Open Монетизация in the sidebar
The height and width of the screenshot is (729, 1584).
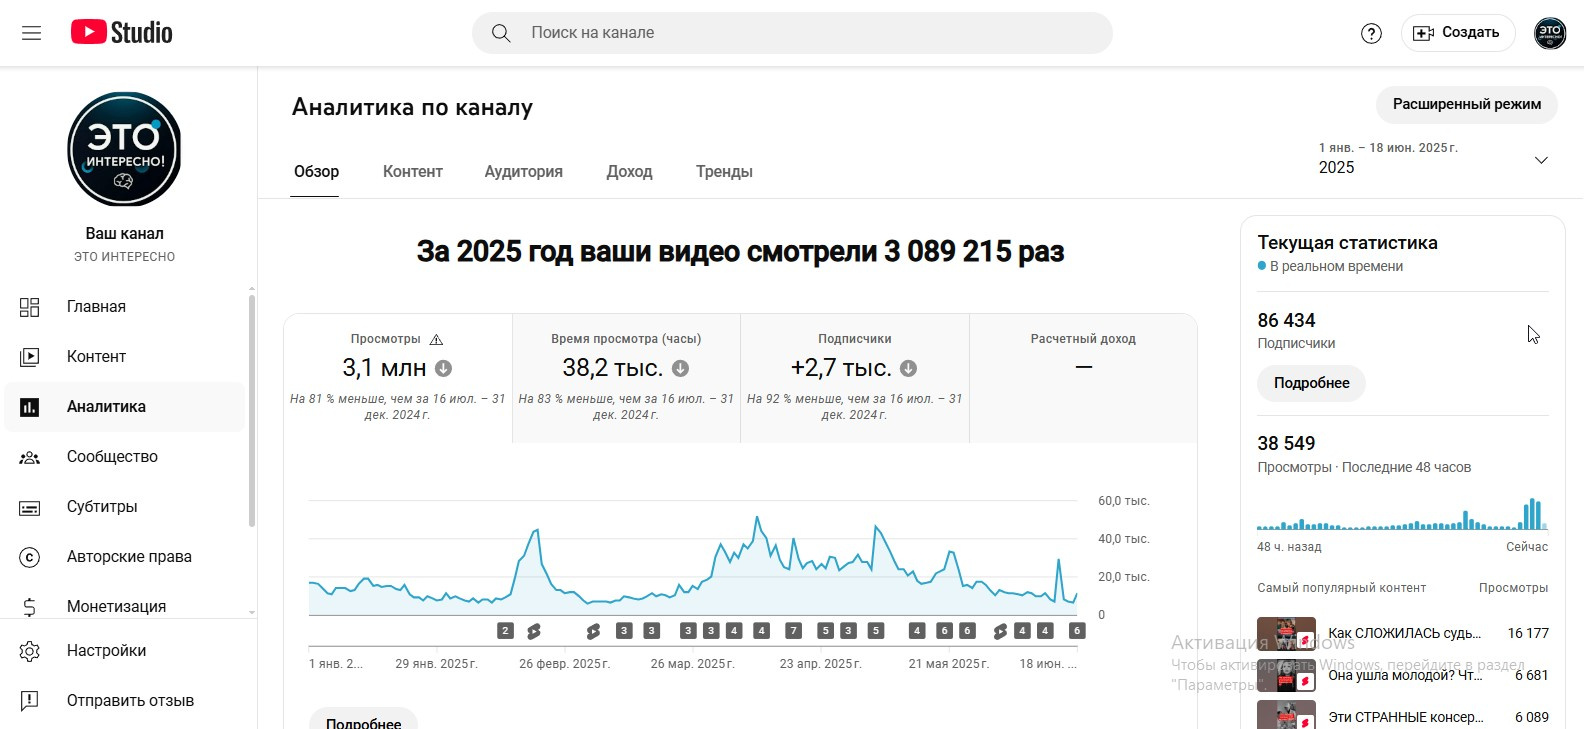124,606
